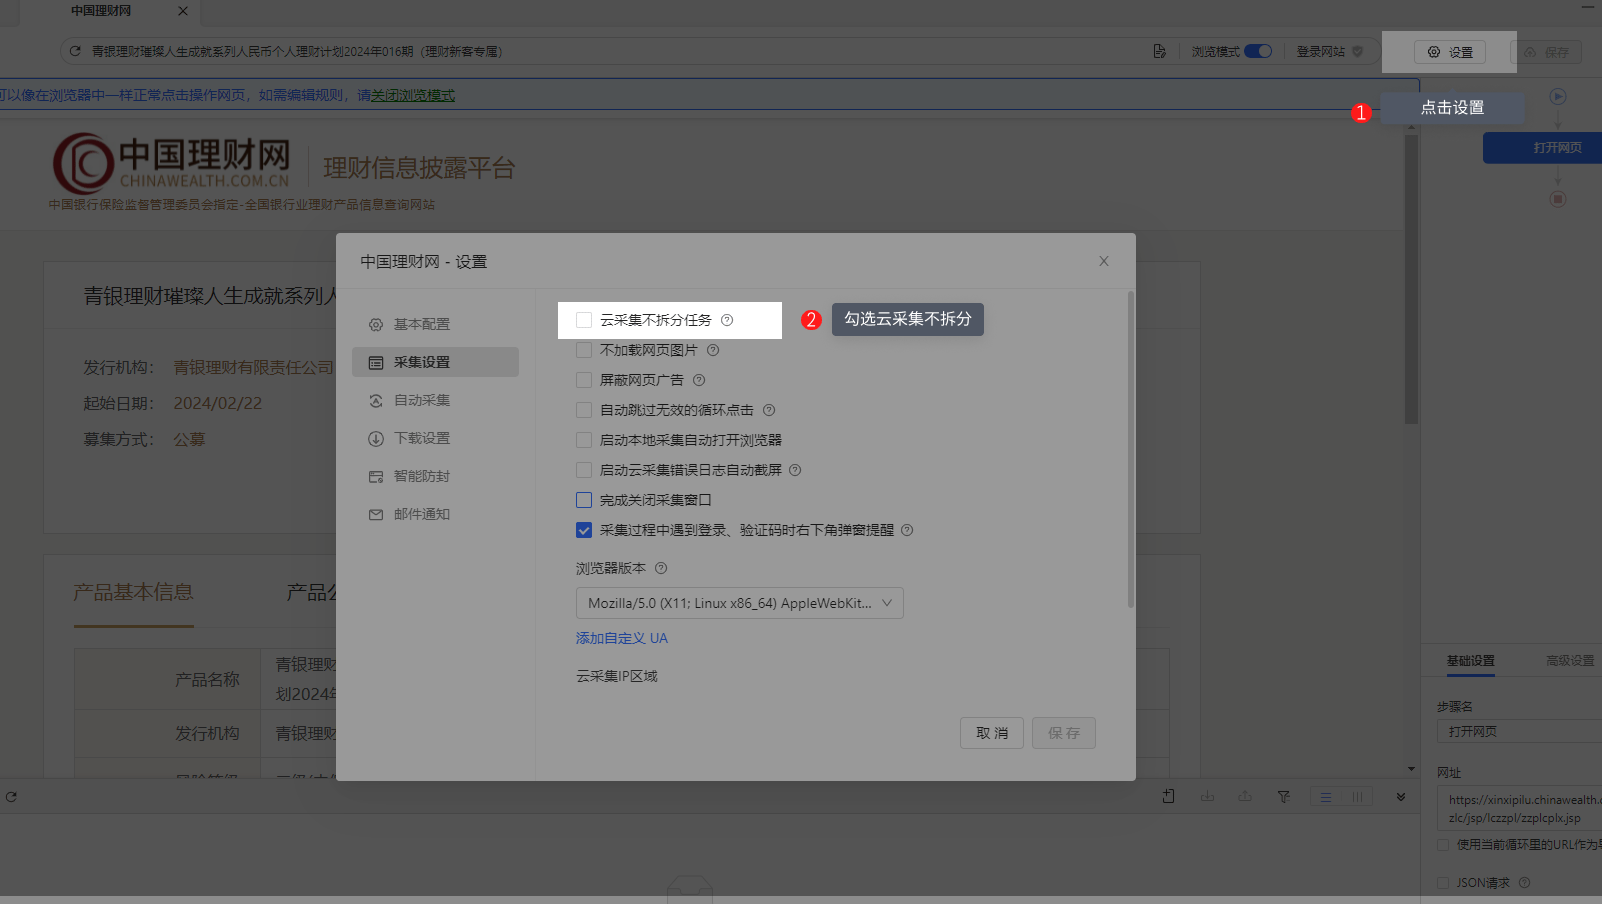
Task: Click the help icon next to 屏蔽网页广告
Action: [x=699, y=380]
